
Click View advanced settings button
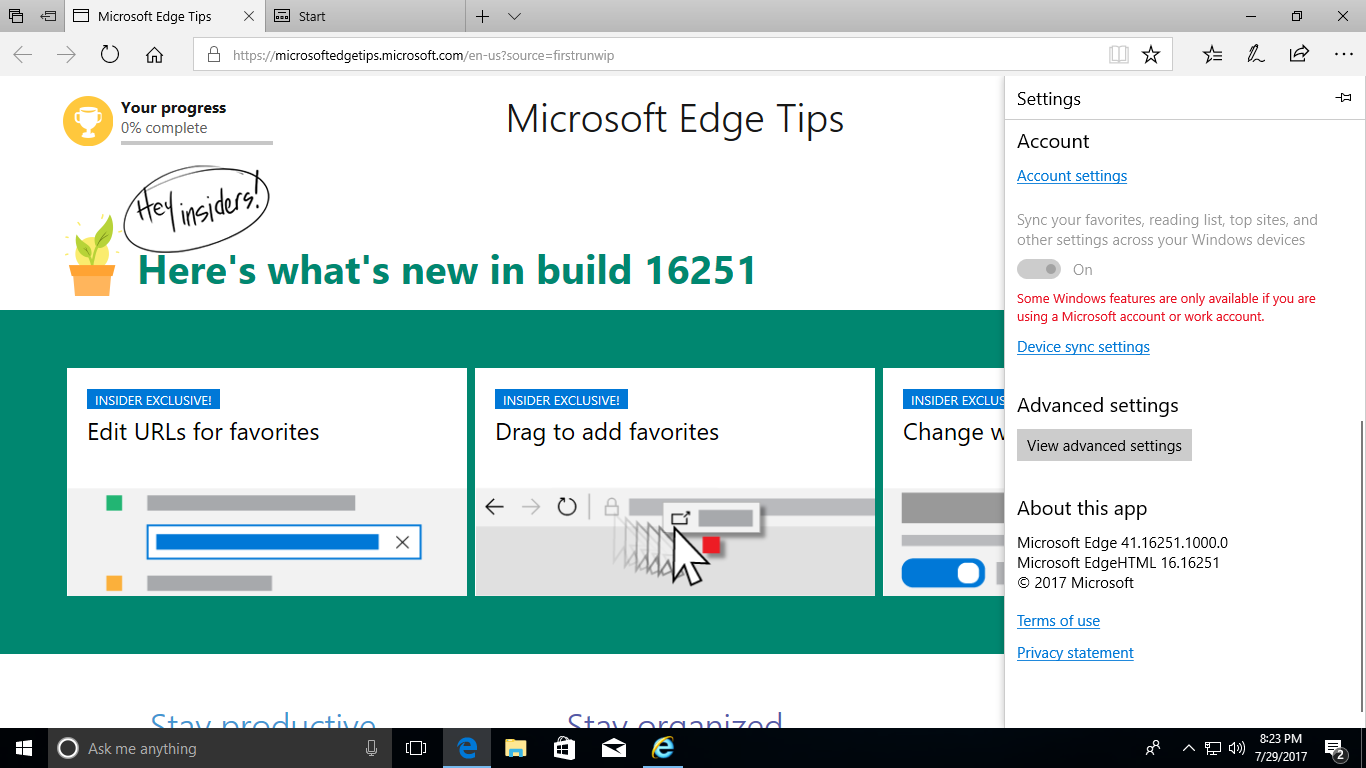1104,445
